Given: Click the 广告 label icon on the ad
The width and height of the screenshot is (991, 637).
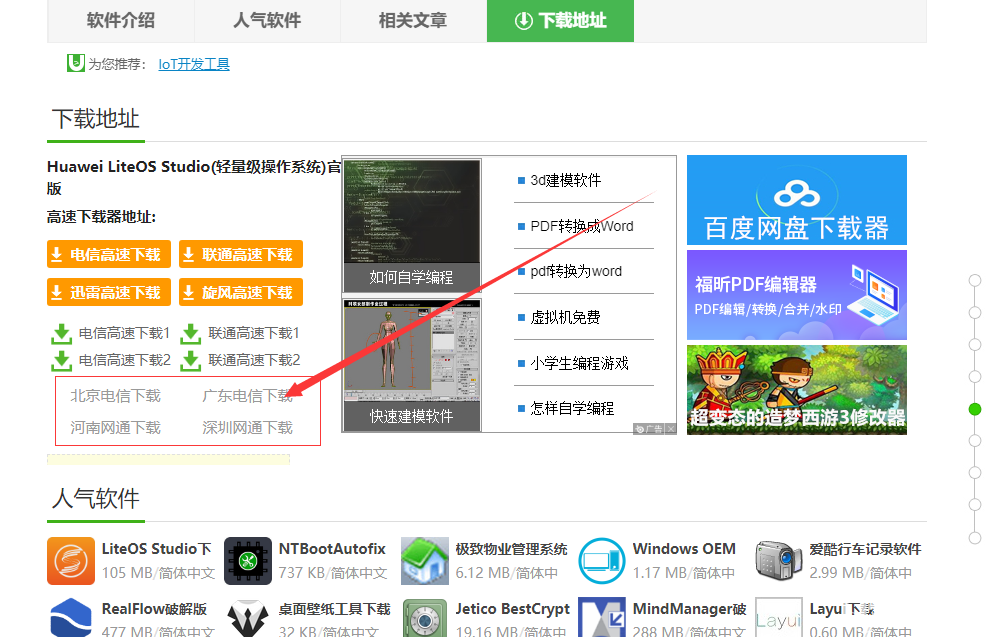Looking at the screenshot, I should pyautogui.click(x=649, y=429).
